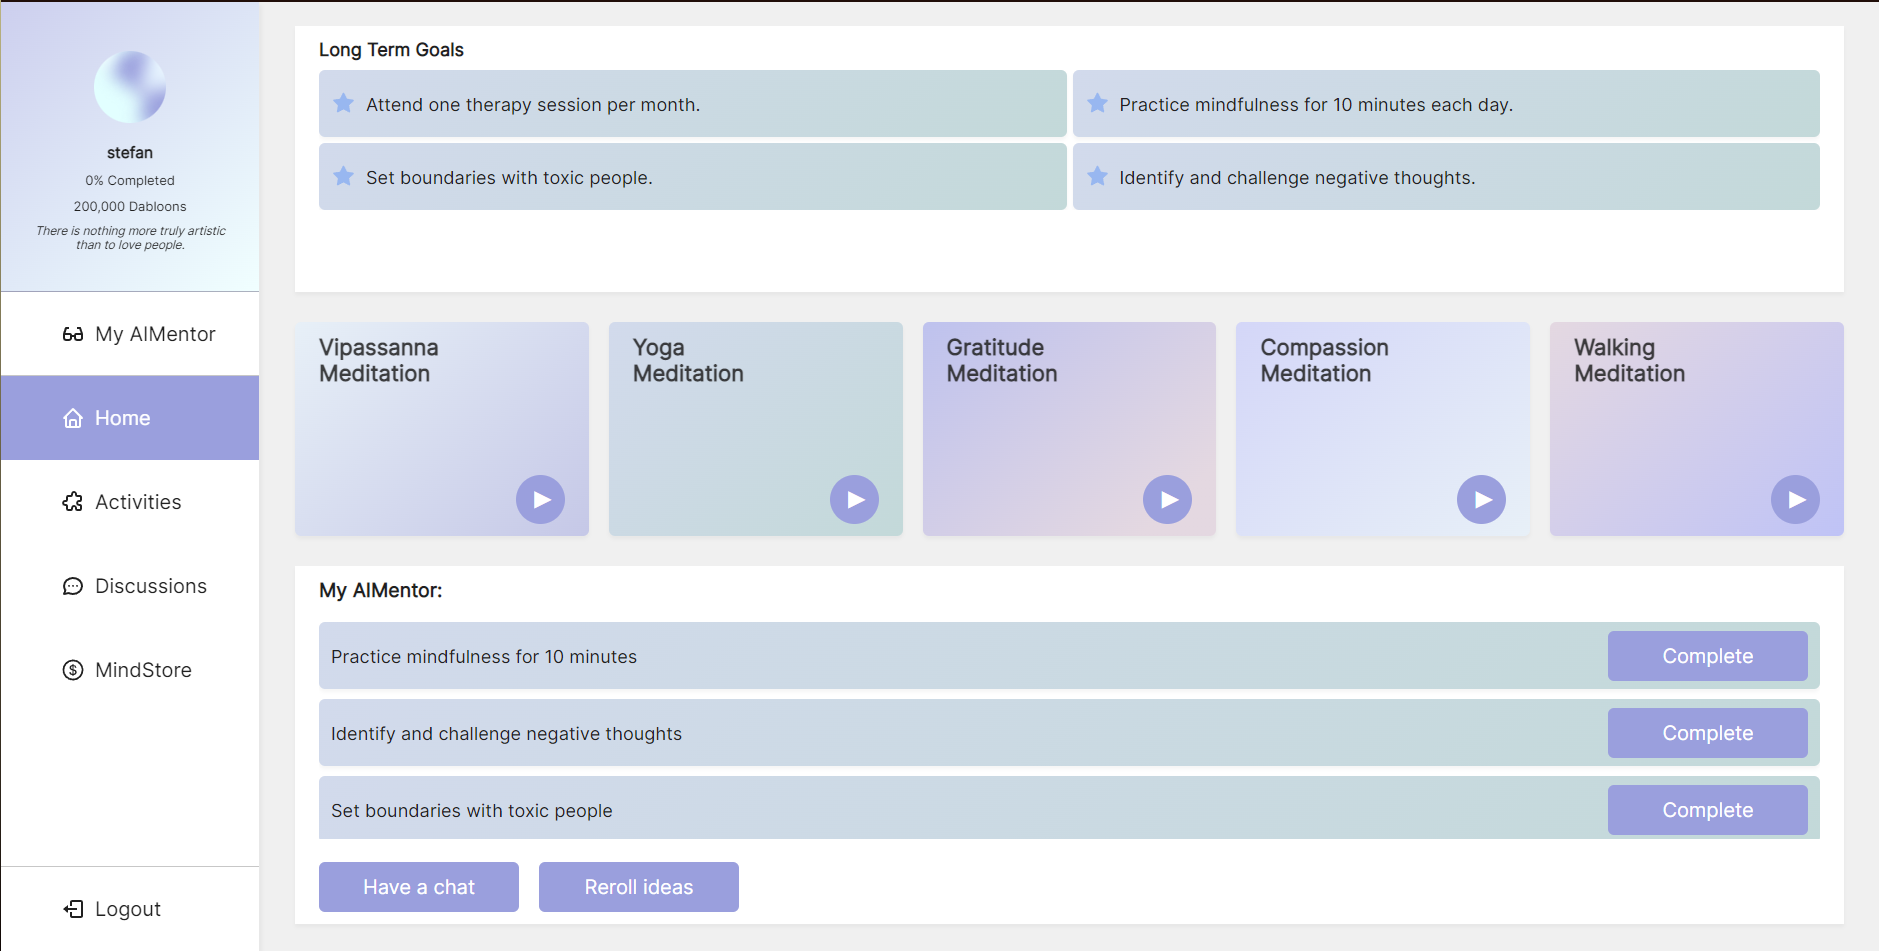
Task: Complete the mindfulness 10 minutes task
Action: 1707,656
